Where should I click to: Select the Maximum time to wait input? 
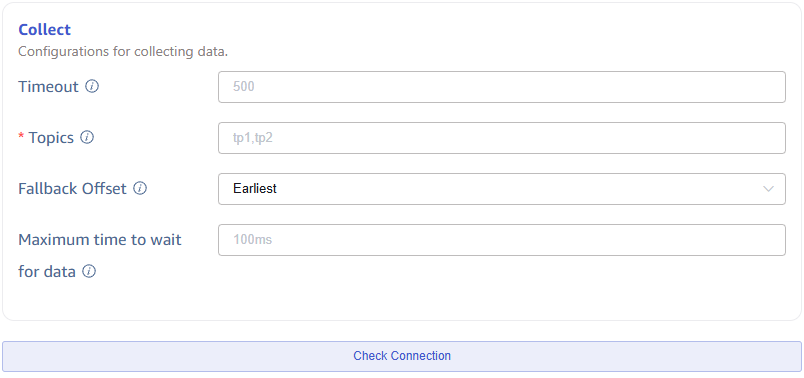point(501,240)
